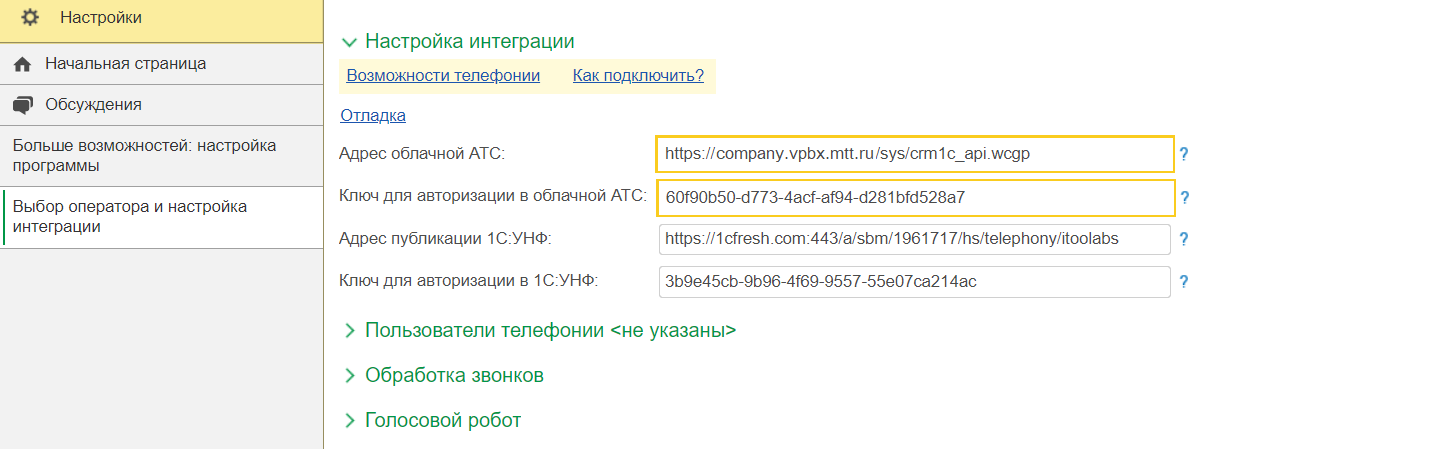Expand Пользователи телефонии section
The height and width of the screenshot is (450, 1447).
[349, 330]
